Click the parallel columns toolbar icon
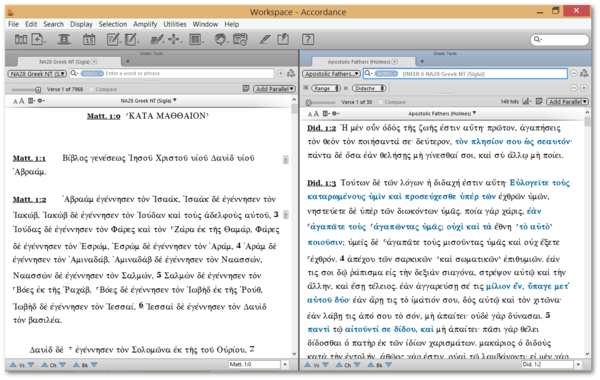 click(x=196, y=39)
